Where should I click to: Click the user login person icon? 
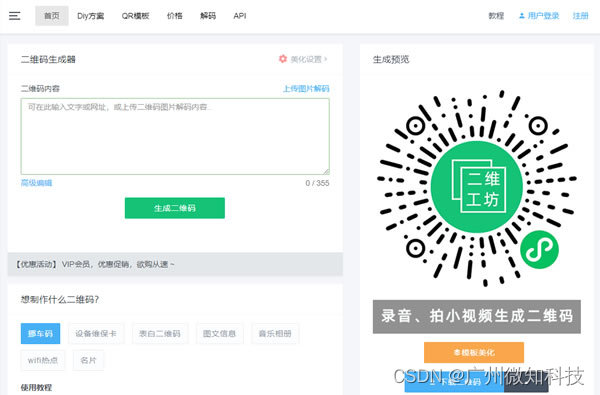[522, 16]
